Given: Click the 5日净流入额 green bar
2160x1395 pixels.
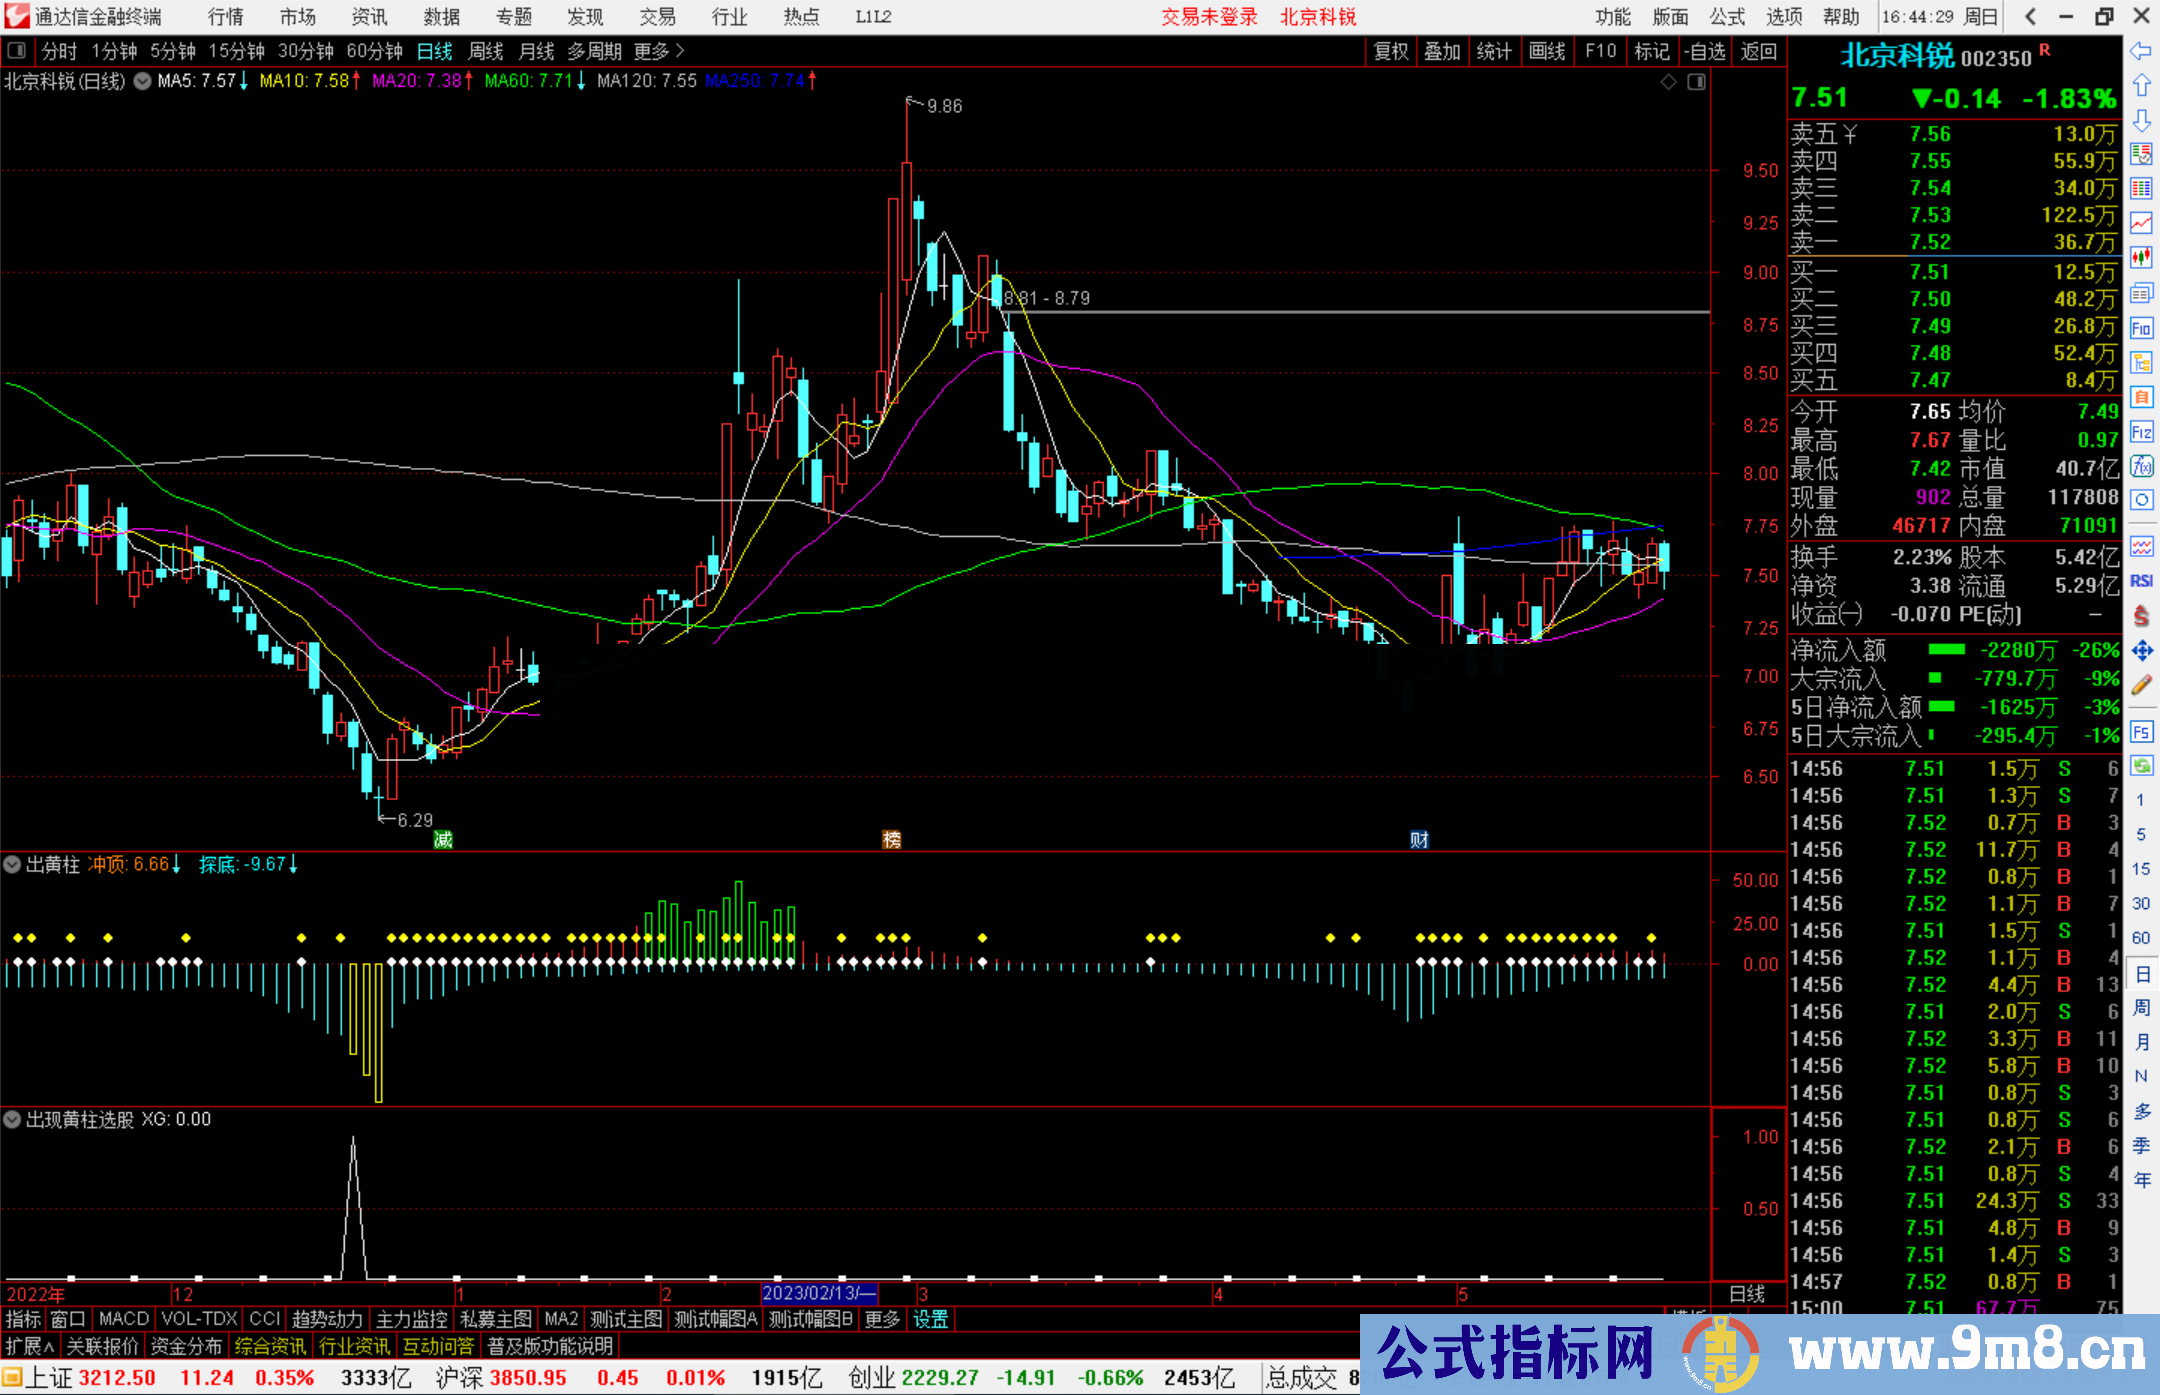Looking at the screenshot, I should pos(1941,707).
